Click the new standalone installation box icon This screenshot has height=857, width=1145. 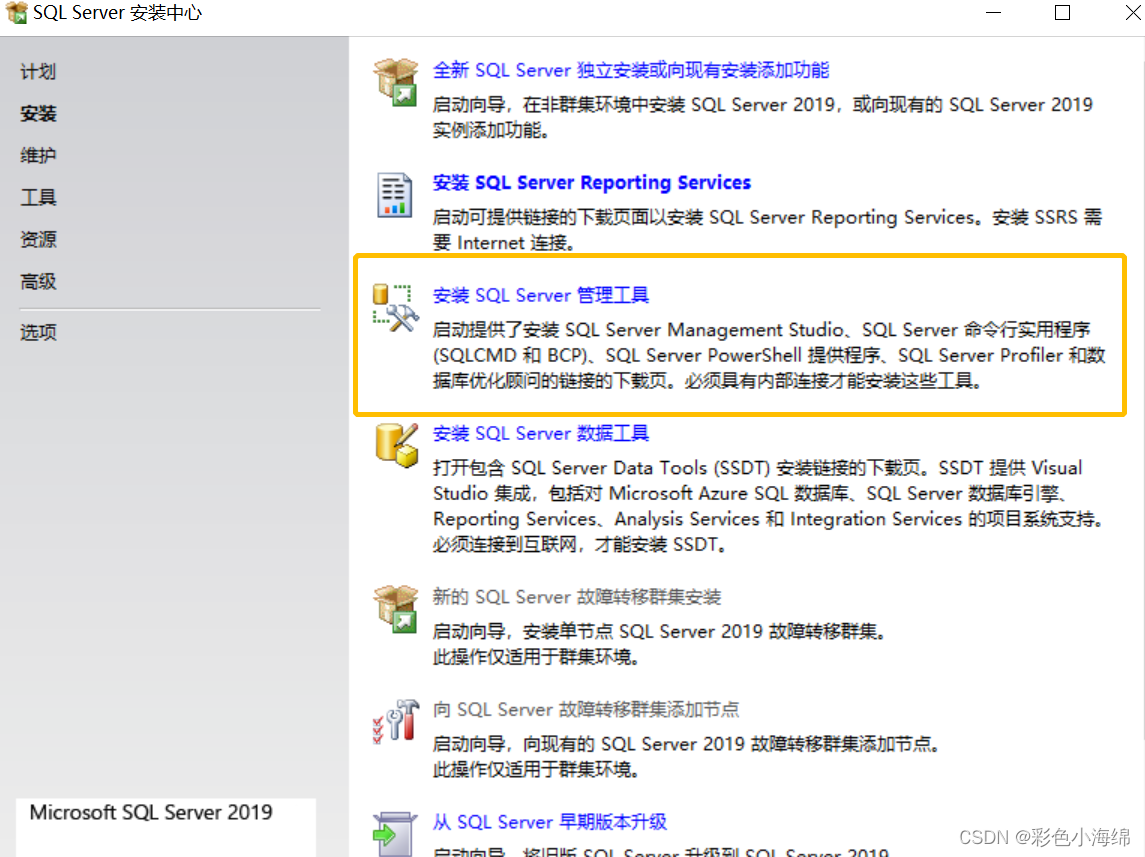click(x=396, y=82)
